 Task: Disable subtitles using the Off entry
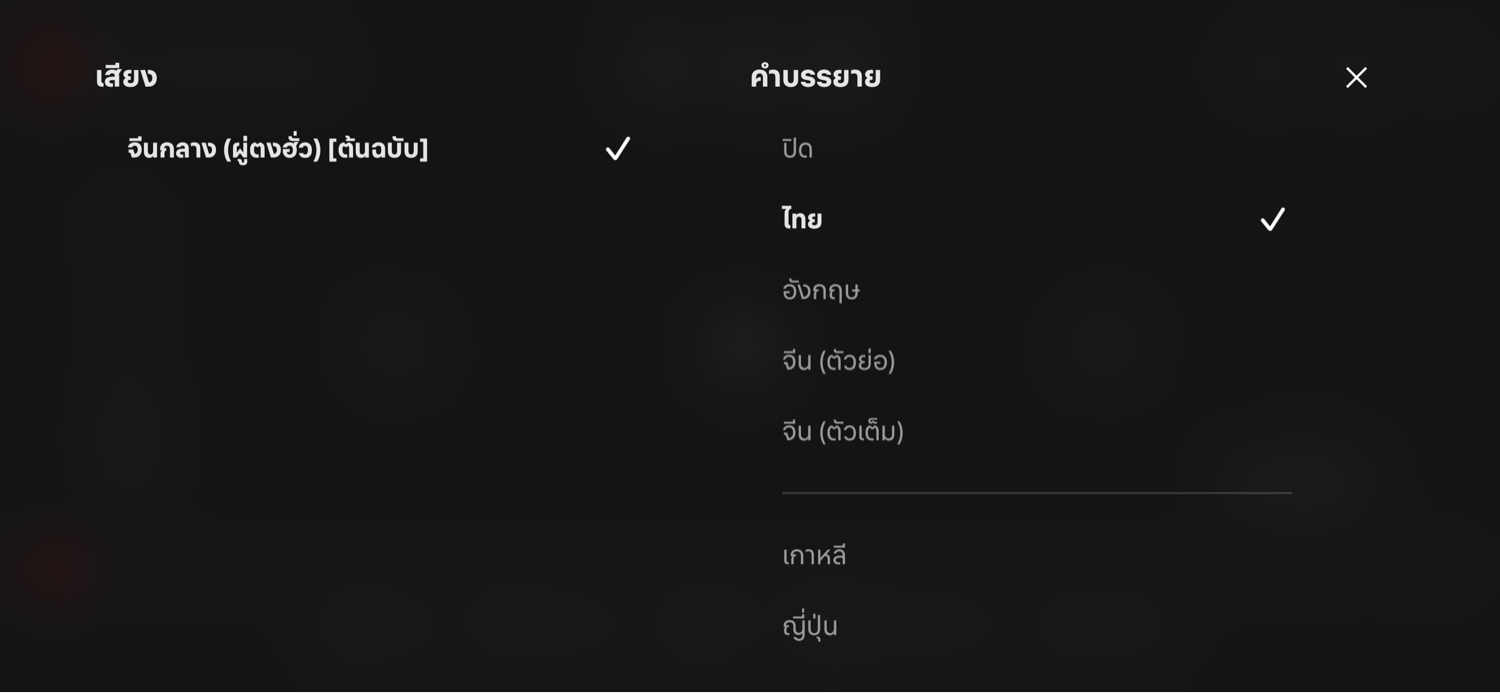click(x=797, y=149)
